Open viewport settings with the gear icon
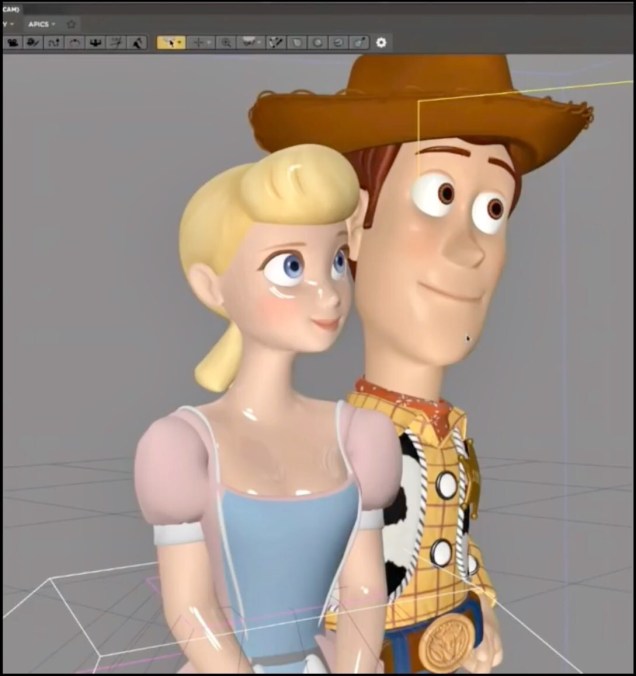This screenshot has width=636, height=676. (x=381, y=43)
